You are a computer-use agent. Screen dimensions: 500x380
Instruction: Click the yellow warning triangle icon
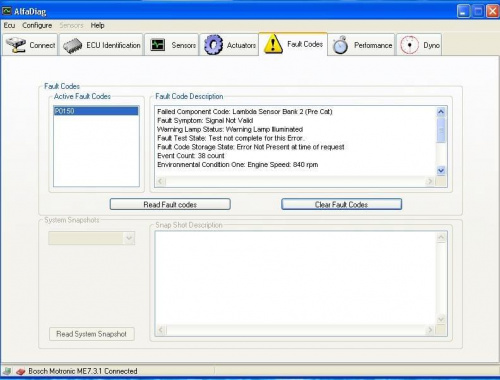(273, 44)
